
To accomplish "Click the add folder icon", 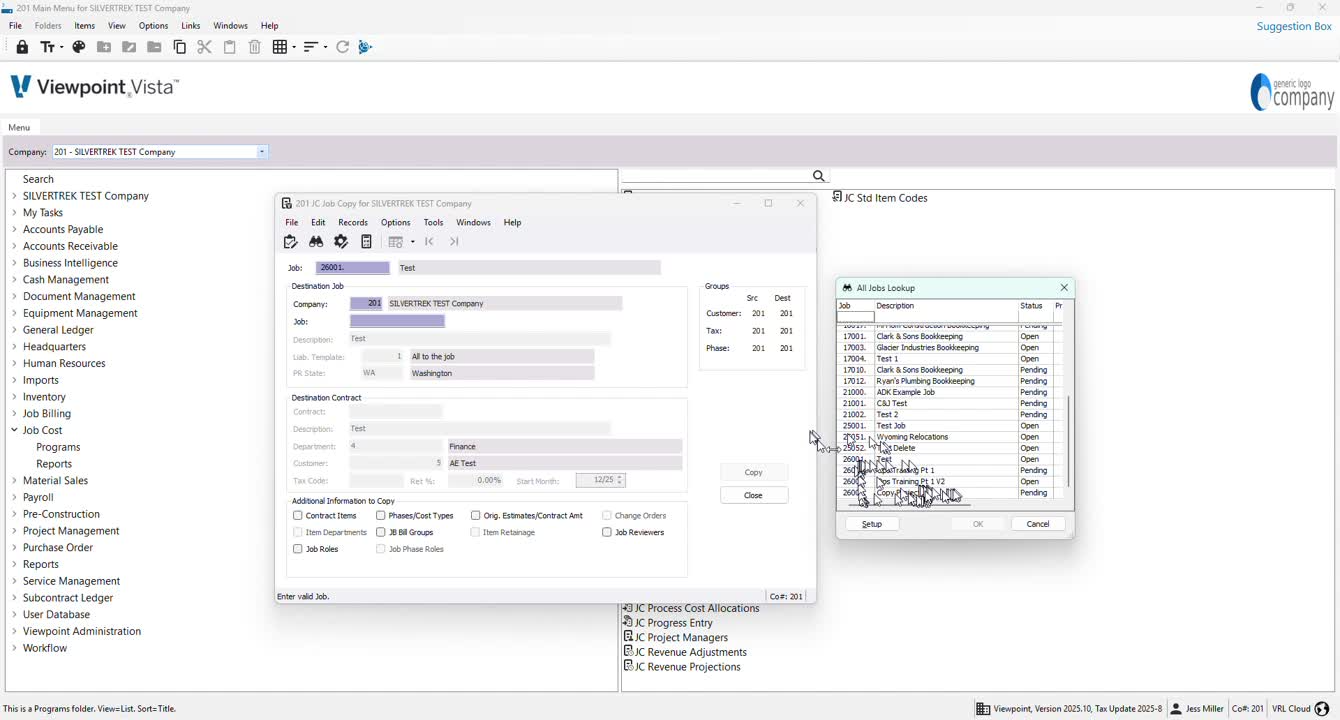I will (x=104, y=47).
